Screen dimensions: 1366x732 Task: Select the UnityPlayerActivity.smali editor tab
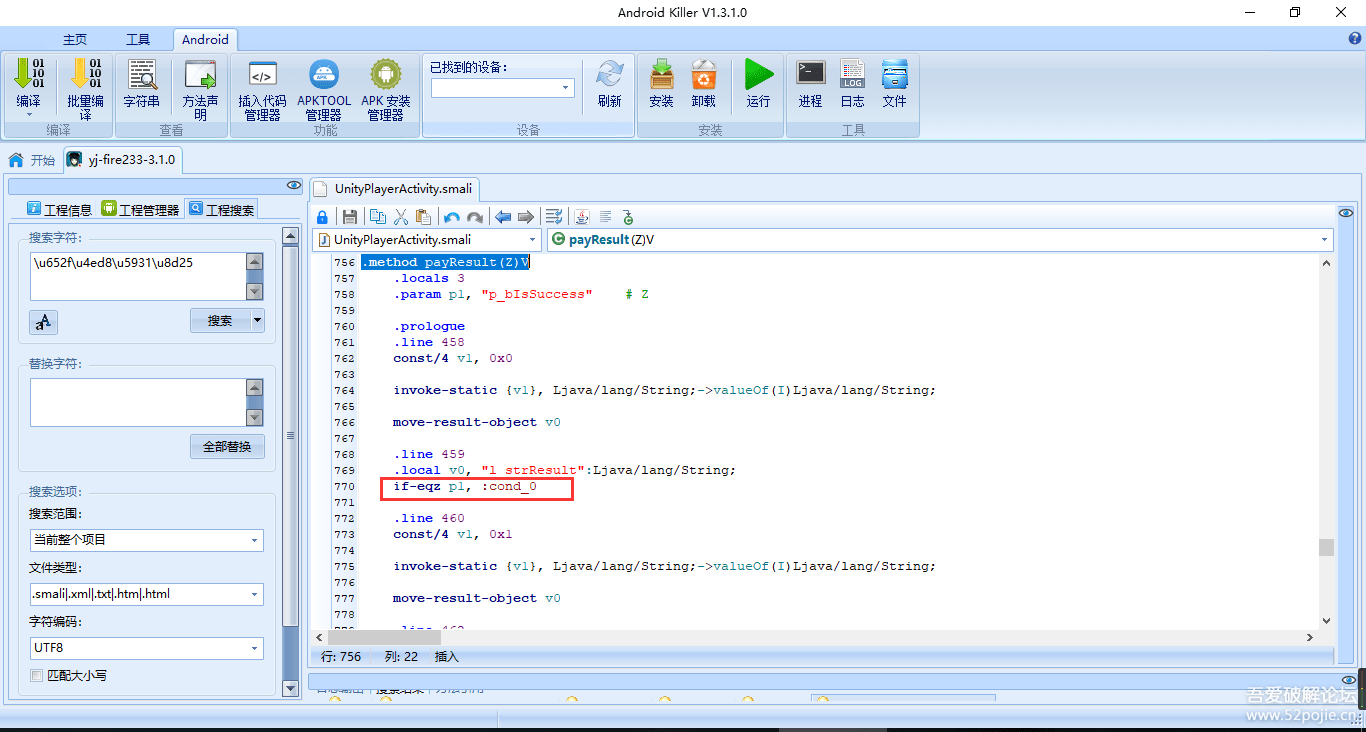point(395,189)
